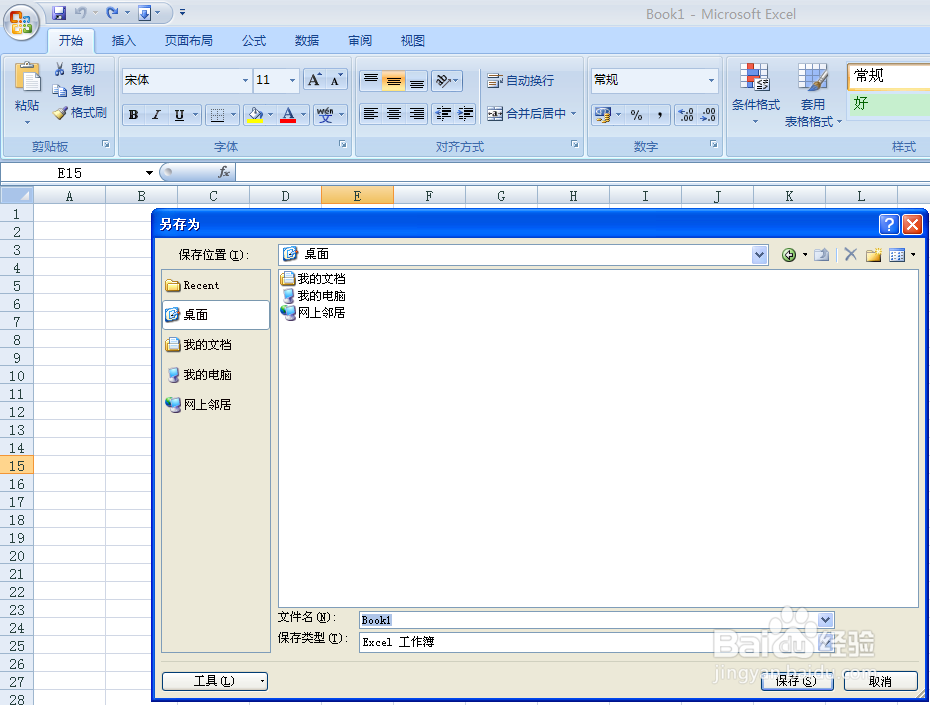Select Recent in the places bar

pyautogui.click(x=216, y=285)
